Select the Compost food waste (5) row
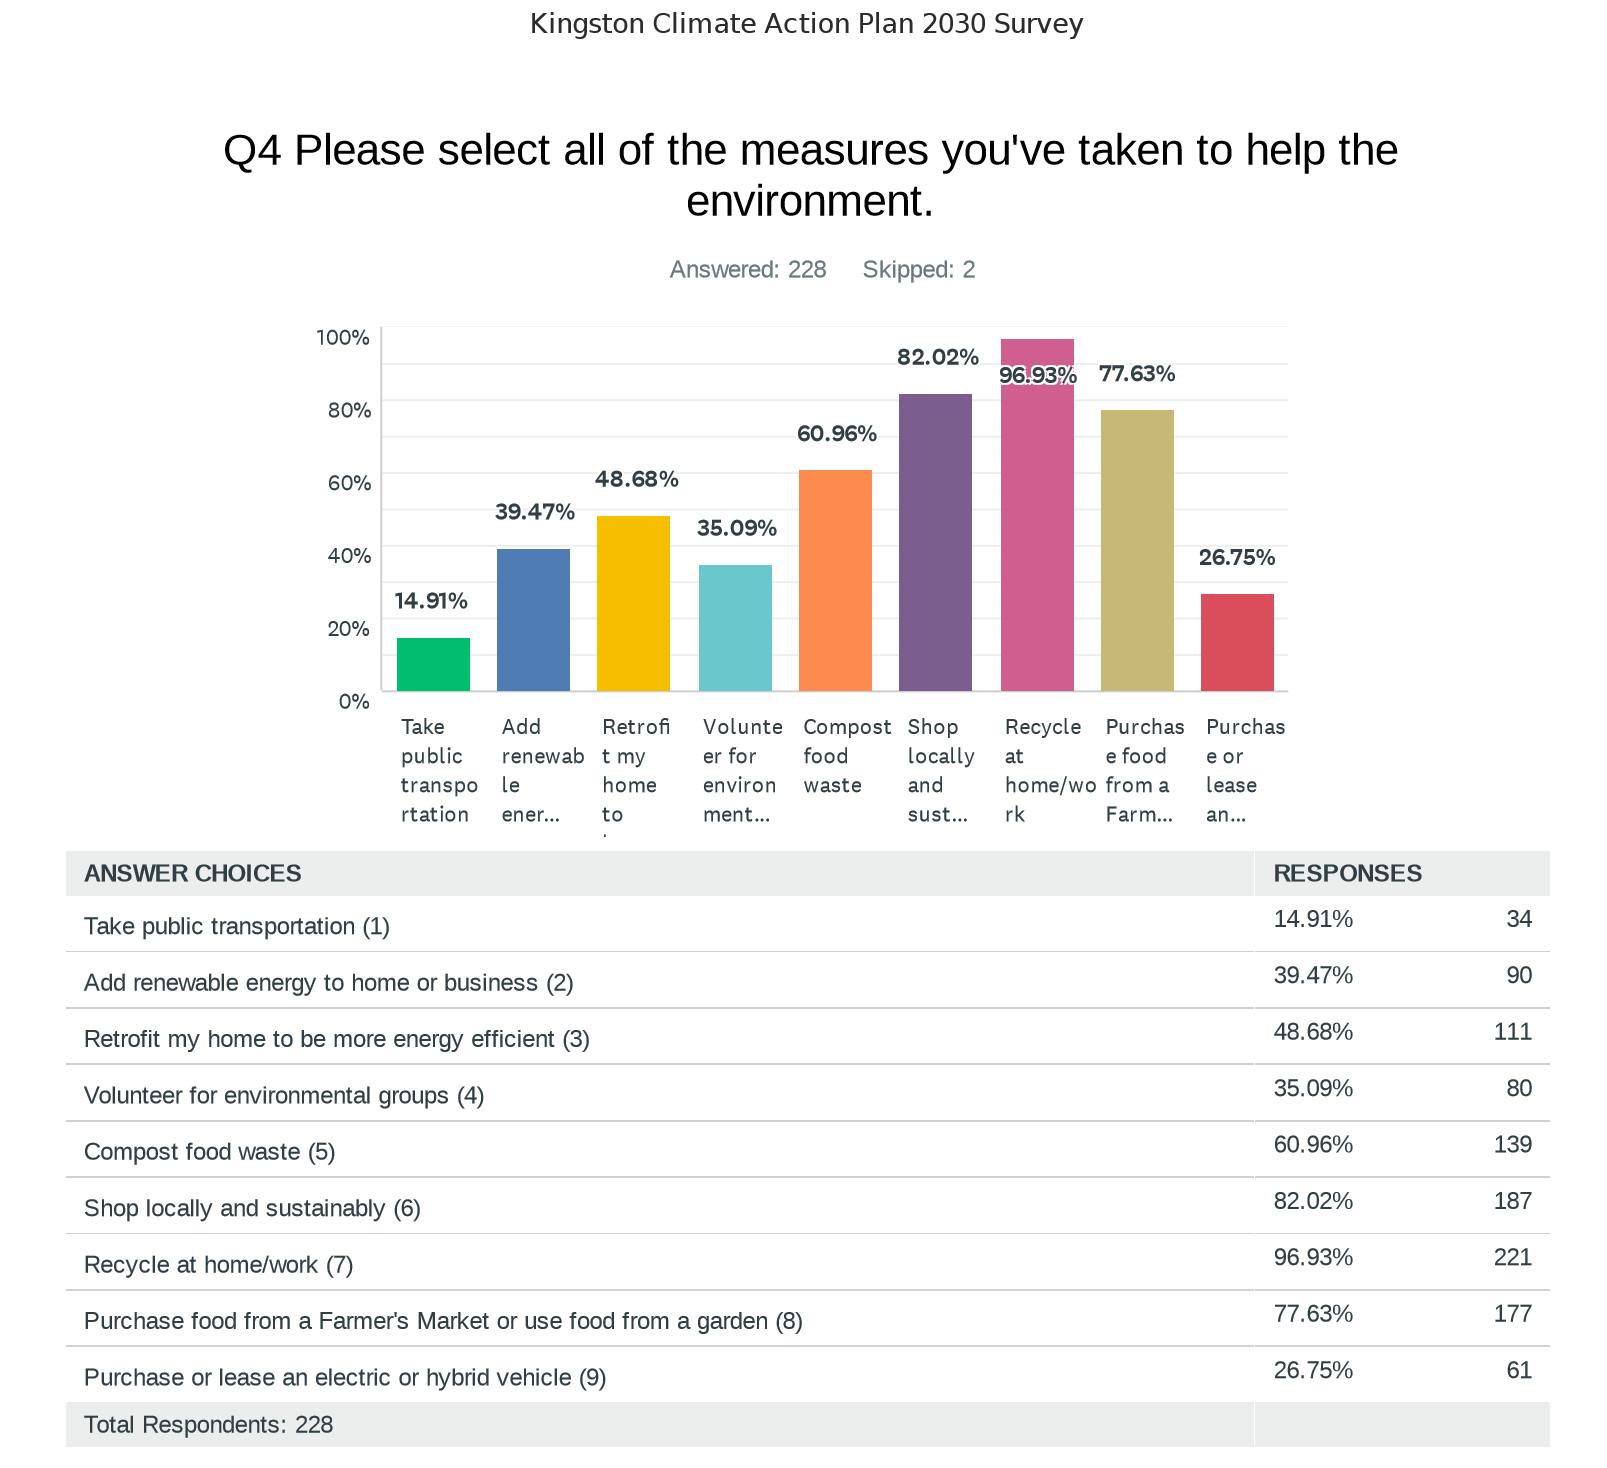 pos(210,1152)
